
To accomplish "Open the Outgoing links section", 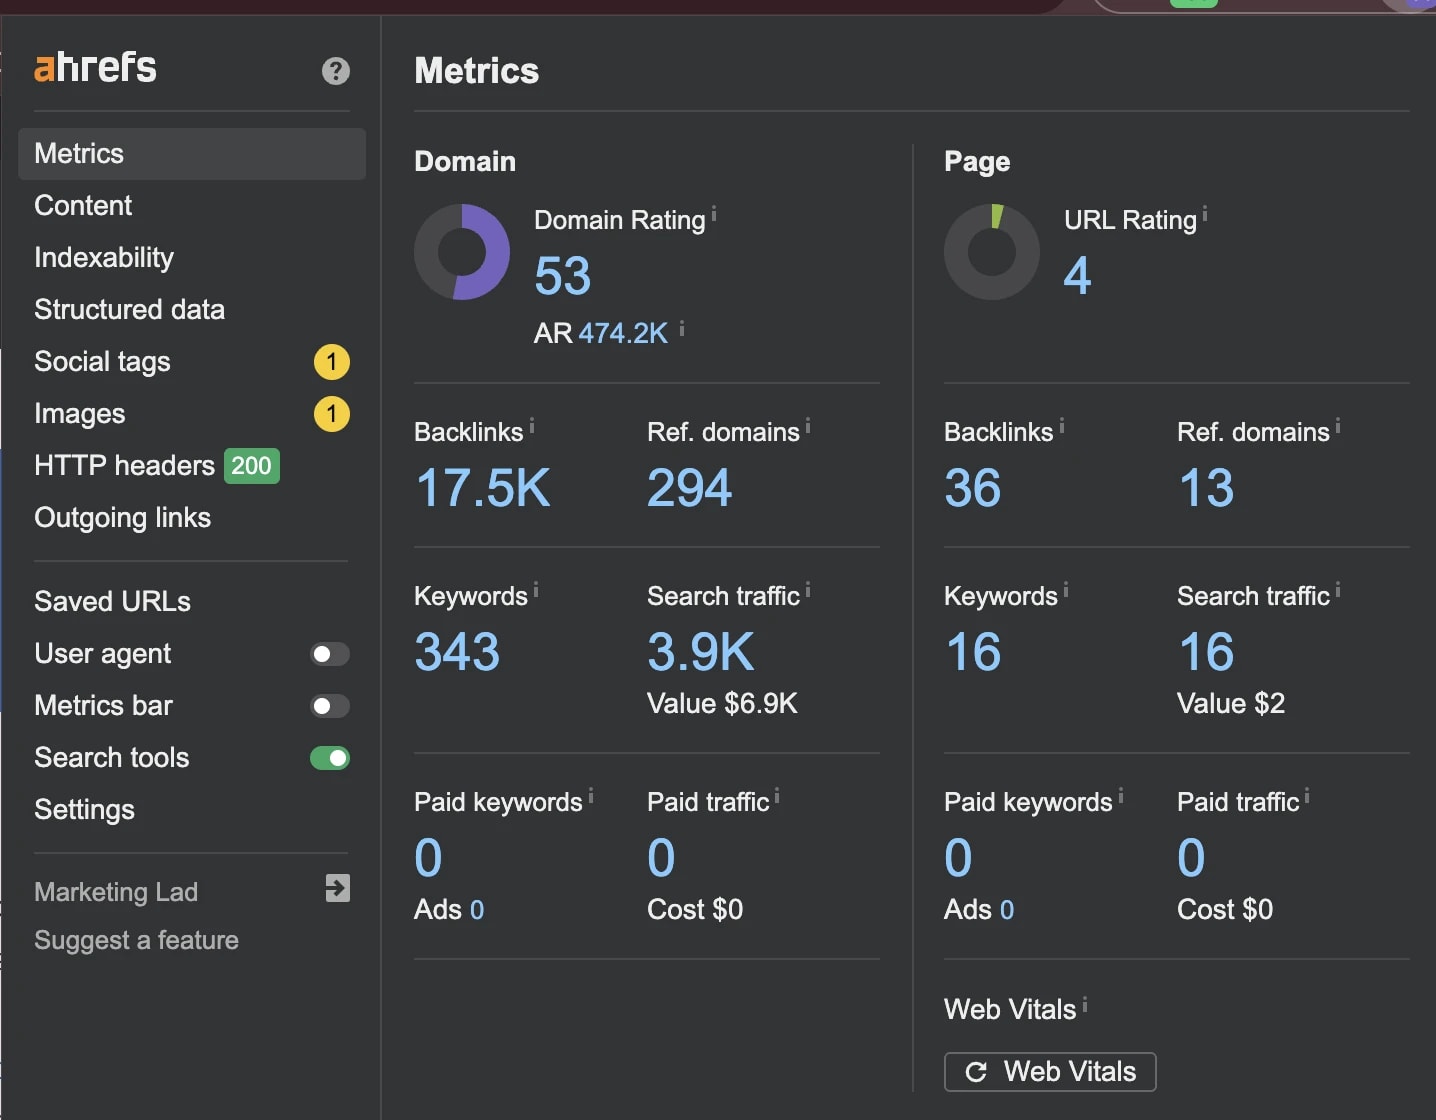I will [123, 518].
